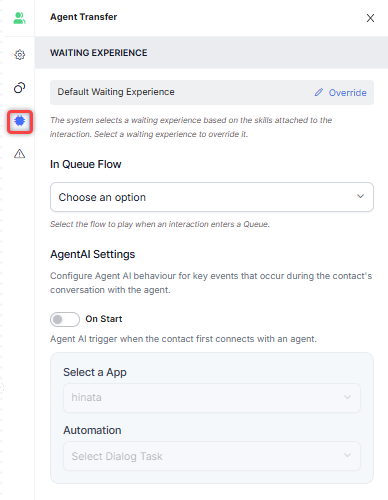This screenshot has width=388, height=500.
Task: Open the linked-circles connections tab icon
Action: [x=20, y=88]
